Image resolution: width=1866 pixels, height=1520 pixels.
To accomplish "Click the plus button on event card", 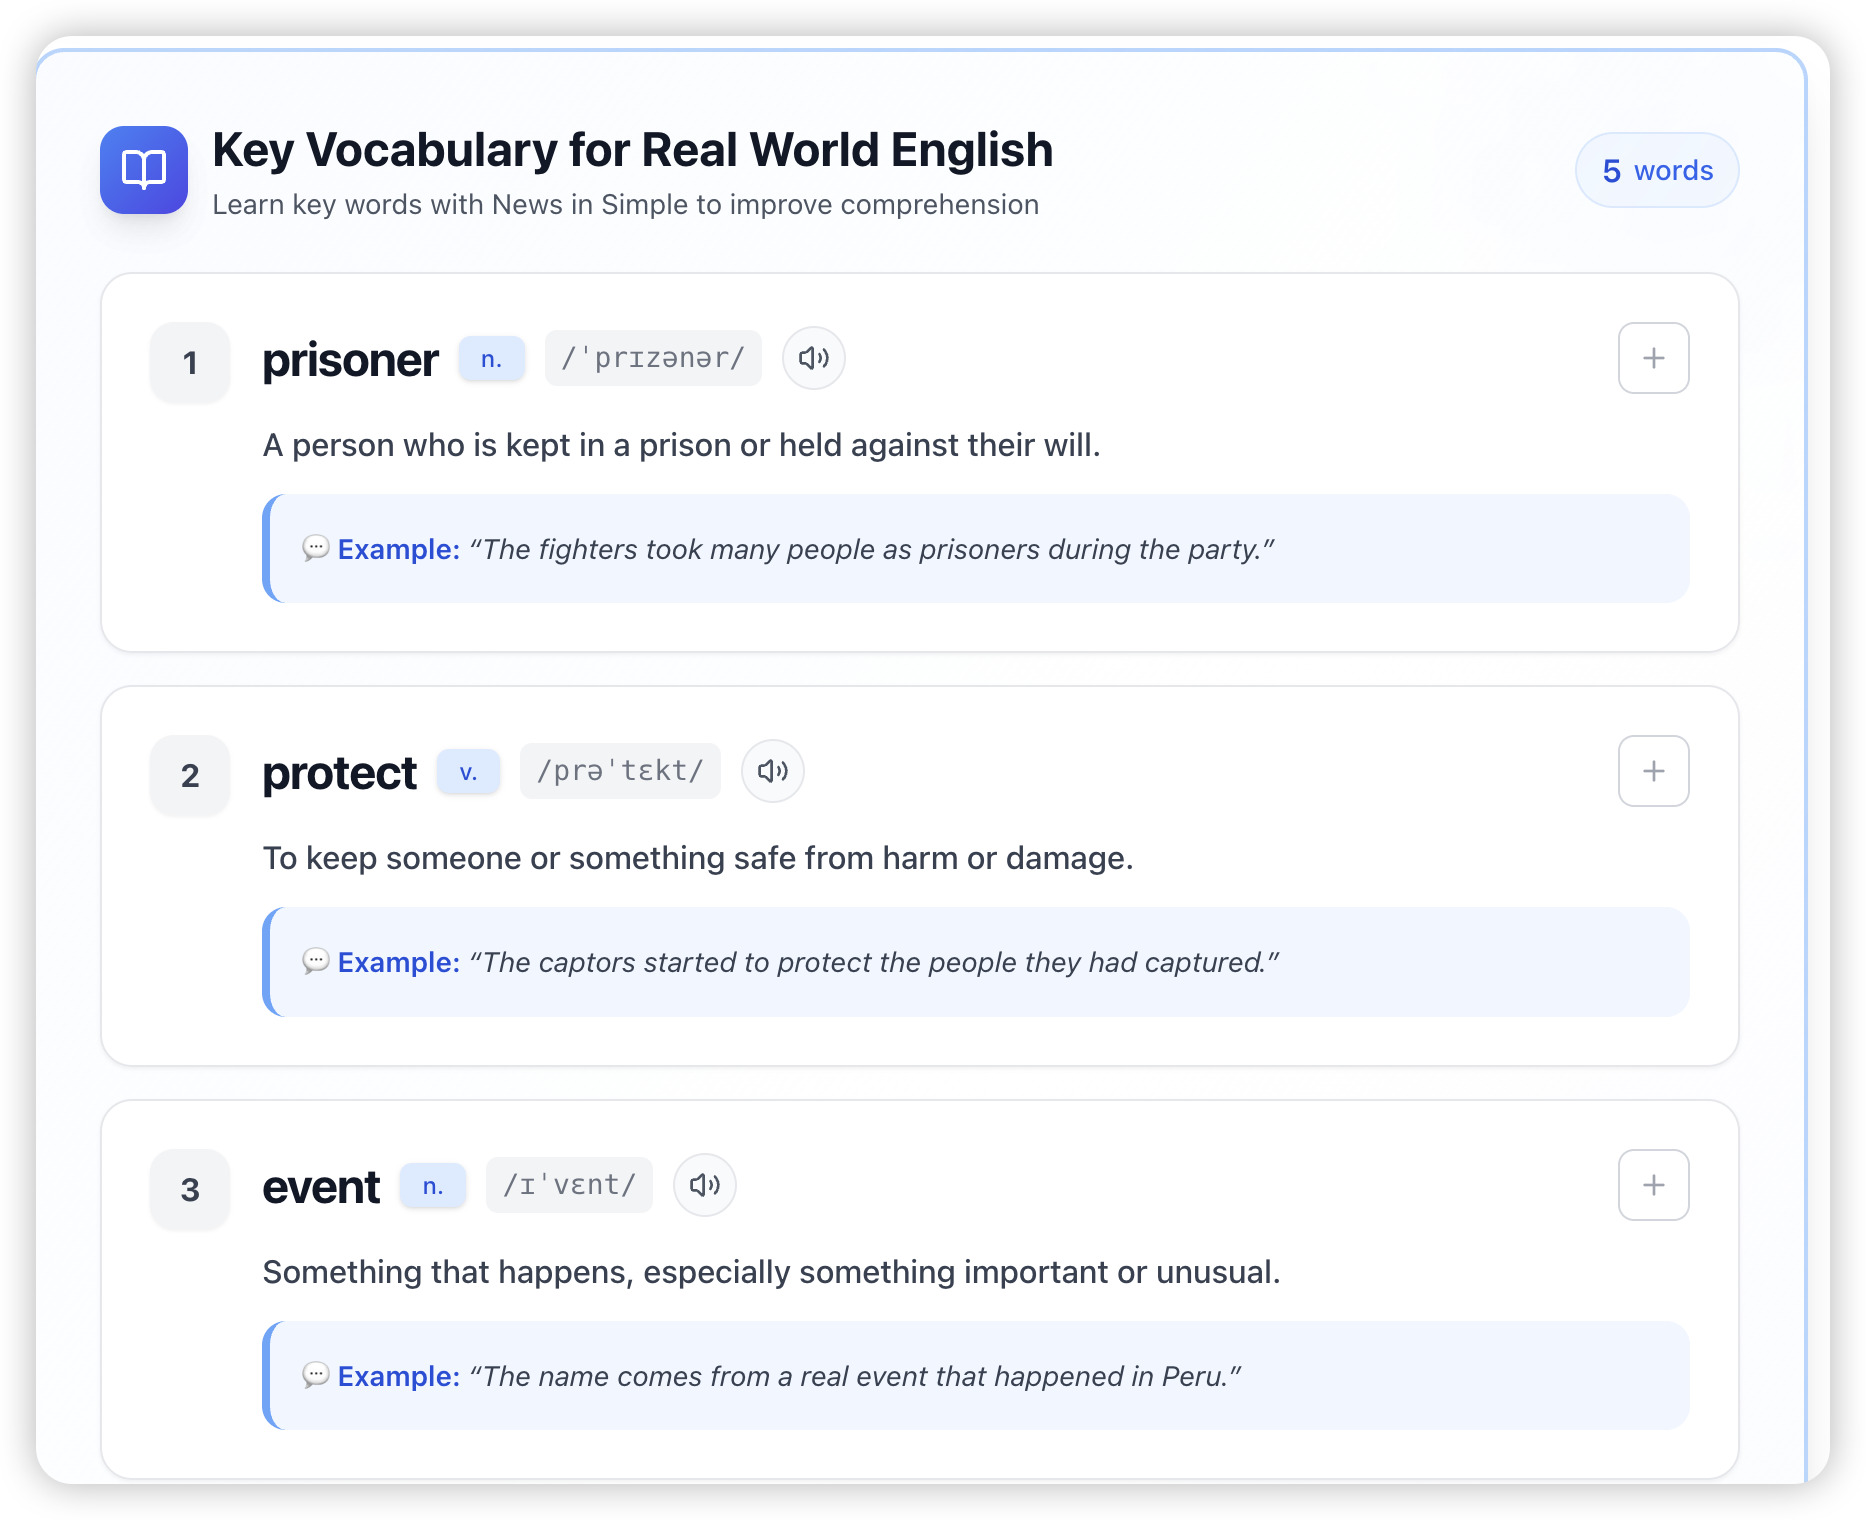I will [x=1653, y=1185].
